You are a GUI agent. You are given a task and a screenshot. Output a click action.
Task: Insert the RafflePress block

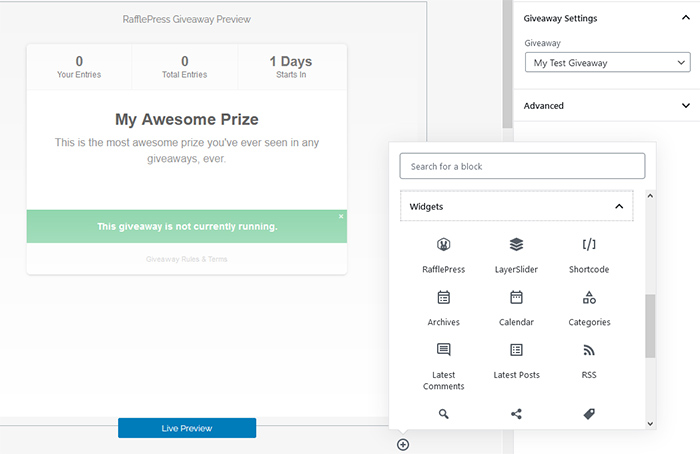(443, 255)
